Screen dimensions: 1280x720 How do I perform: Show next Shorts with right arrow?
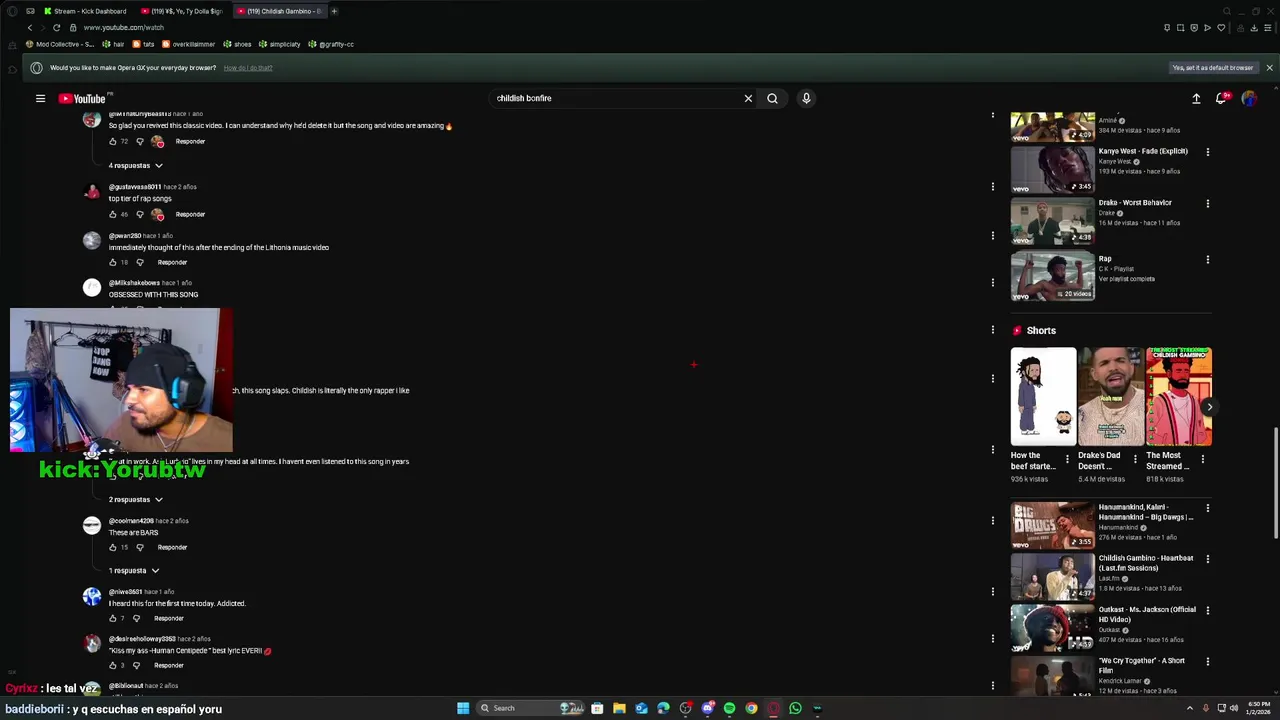click(x=1209, y=407)
